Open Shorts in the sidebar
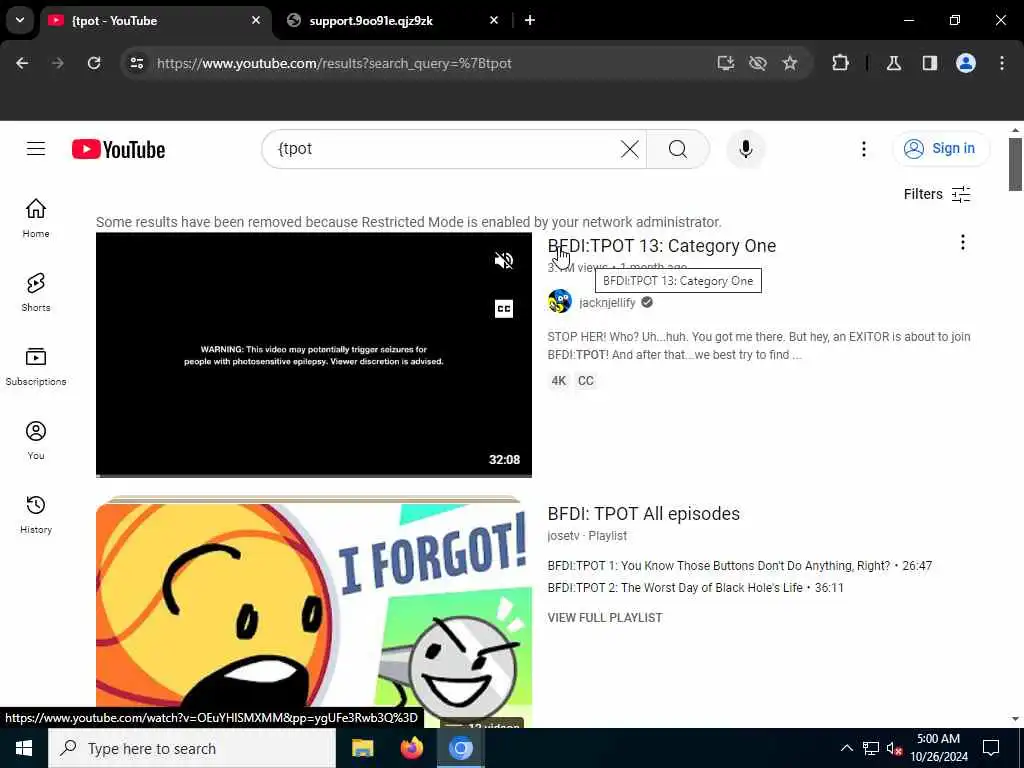Viewport: 1024px width, 768px height. 36,293
